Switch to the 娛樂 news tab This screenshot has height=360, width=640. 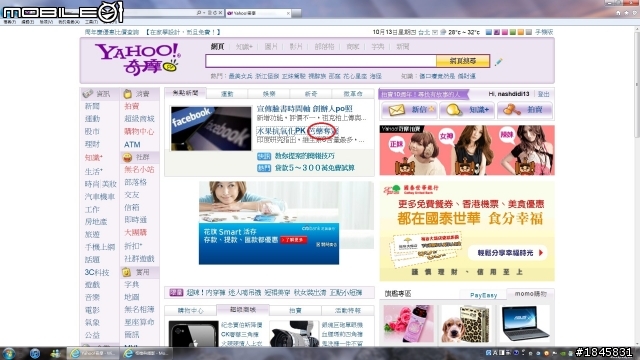point(269,94)
